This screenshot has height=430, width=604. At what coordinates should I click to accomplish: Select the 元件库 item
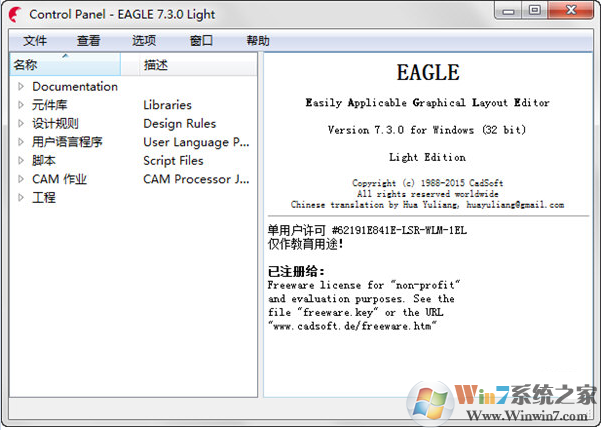tap(49, 105)
